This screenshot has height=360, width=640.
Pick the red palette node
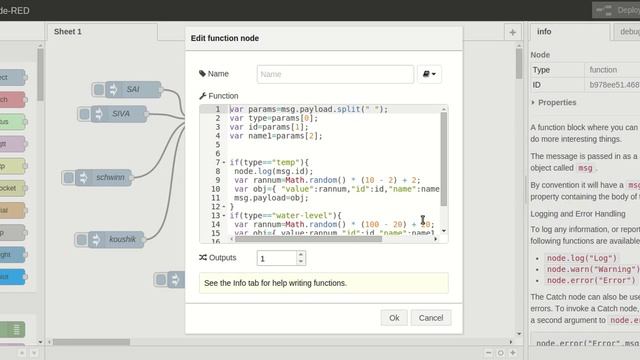point(12,100)
